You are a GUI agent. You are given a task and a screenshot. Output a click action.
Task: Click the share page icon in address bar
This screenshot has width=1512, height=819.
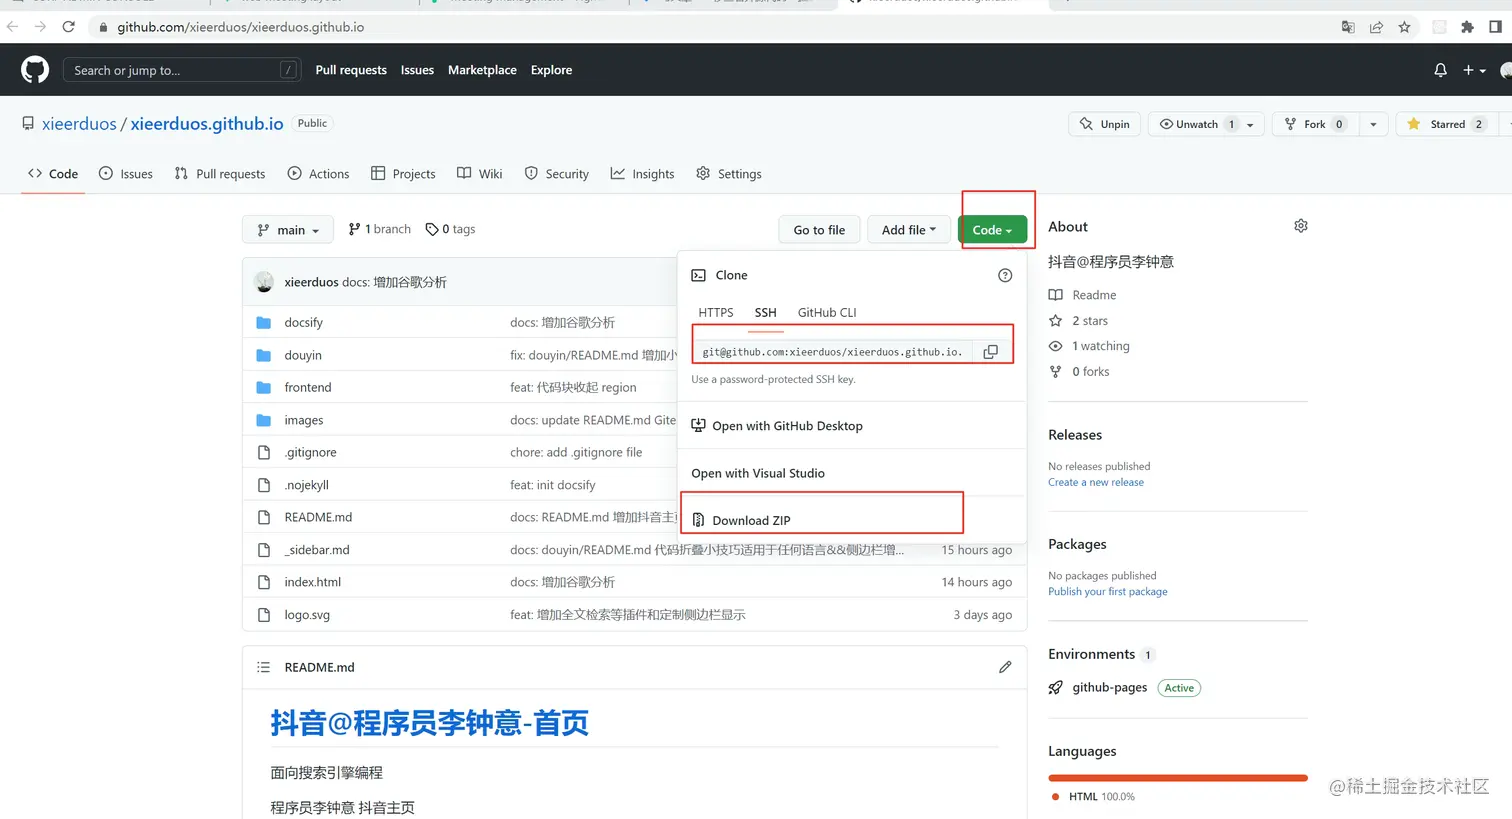[1376, 27]
